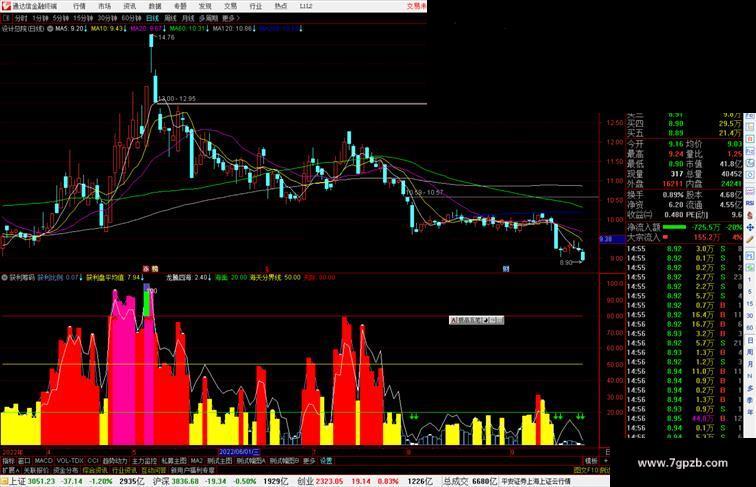
Task: Click the small floating toolbar over lower chart
Action: click(476, 320)
